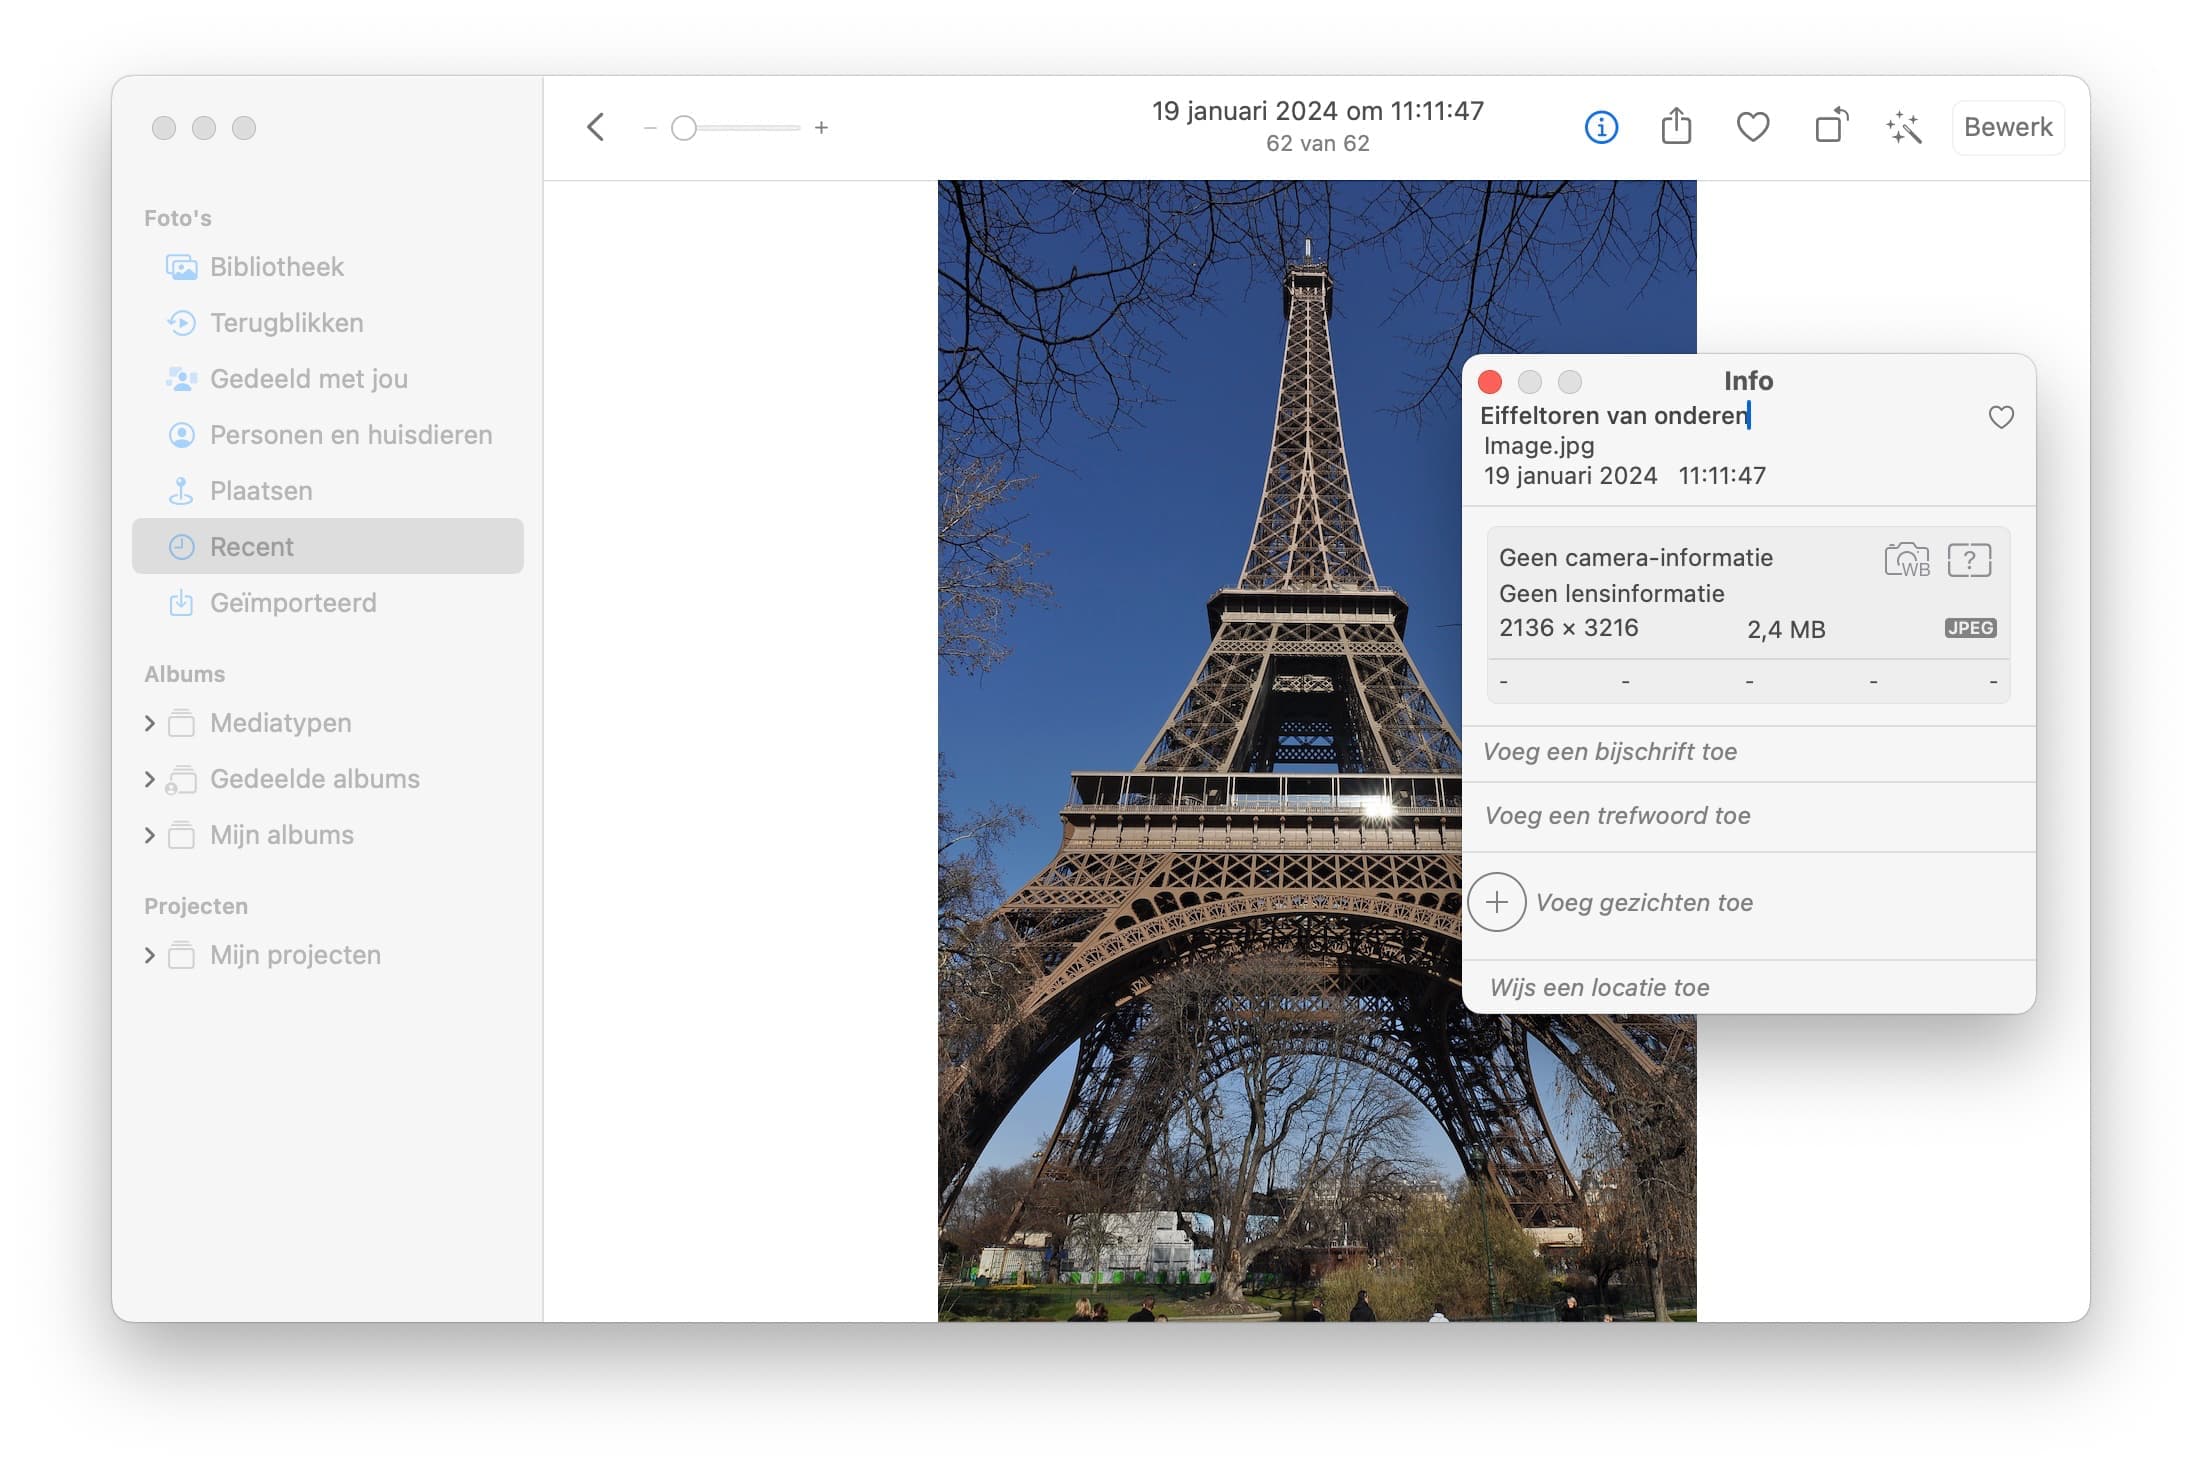Click the zoom slider knob

click(684, 128)
